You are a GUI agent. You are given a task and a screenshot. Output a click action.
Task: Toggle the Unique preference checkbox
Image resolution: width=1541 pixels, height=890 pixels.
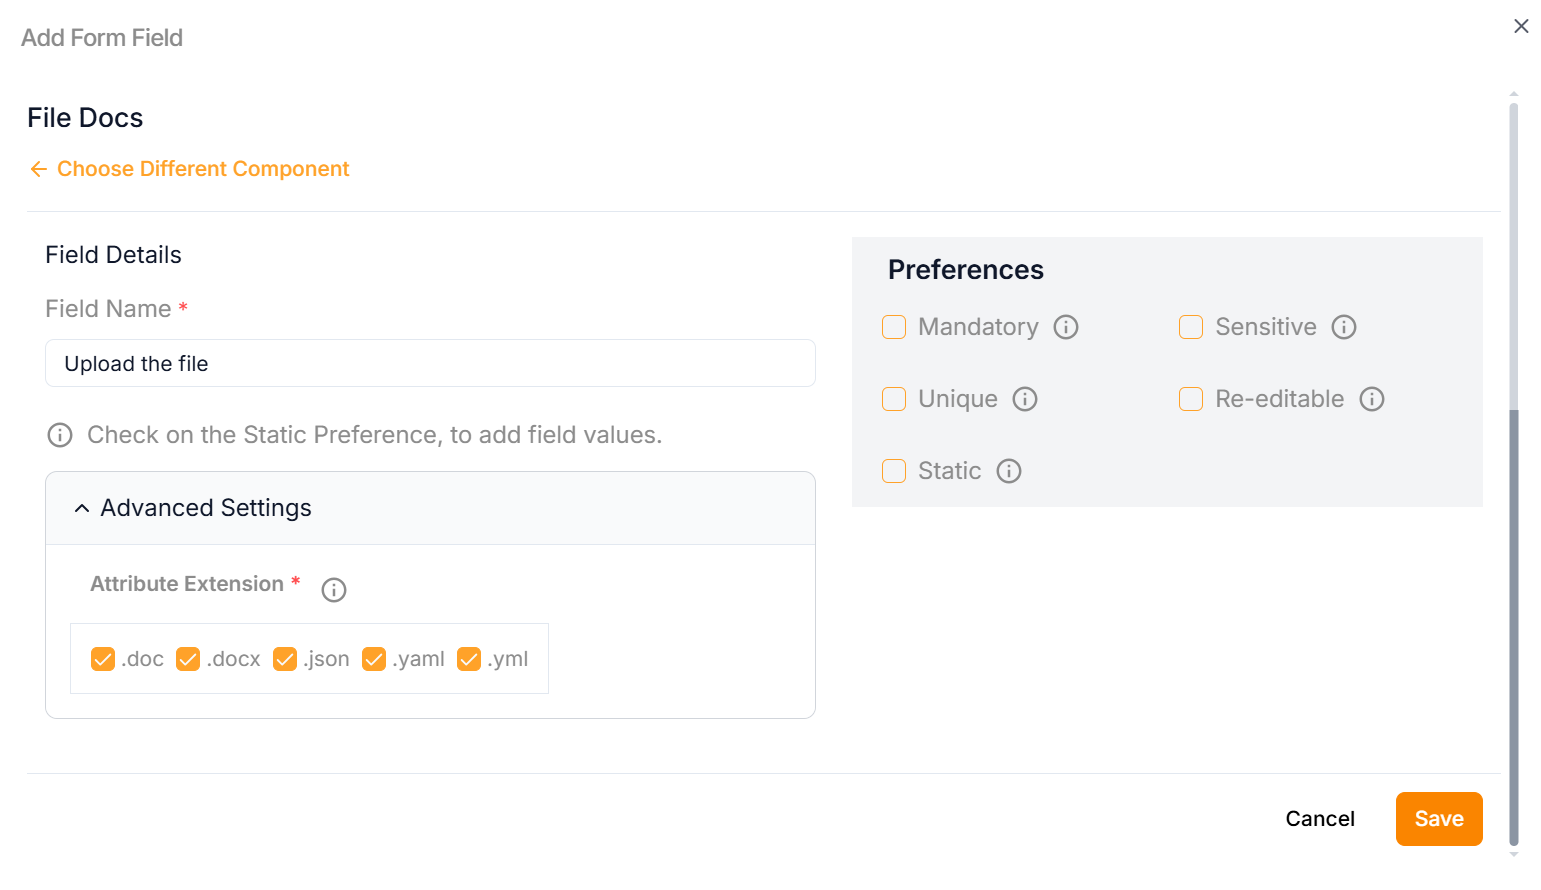[x=894, y=399]
